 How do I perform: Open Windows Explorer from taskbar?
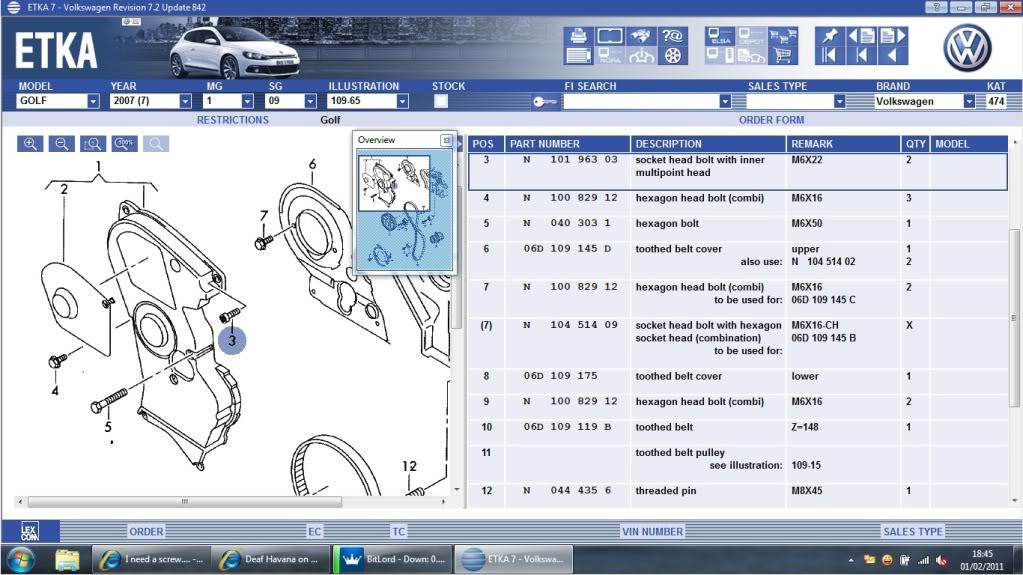click(67, 559)
